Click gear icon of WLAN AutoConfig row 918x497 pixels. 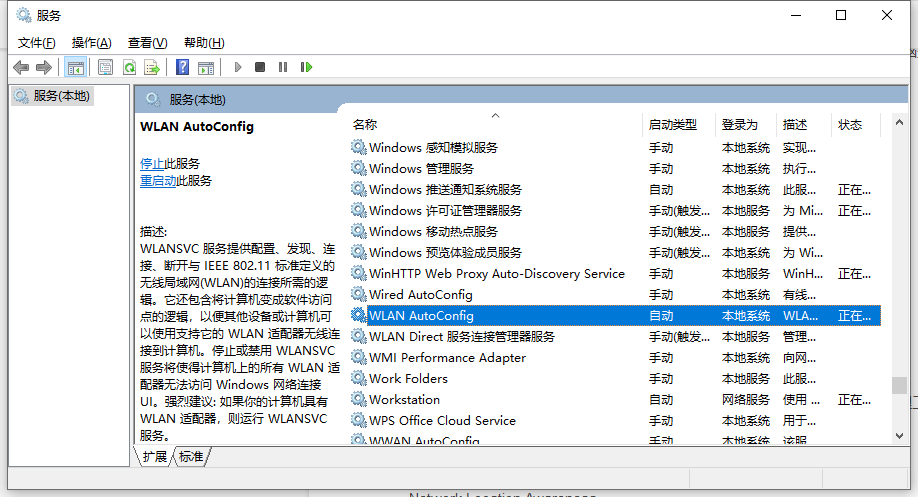[x=358, y=316]
